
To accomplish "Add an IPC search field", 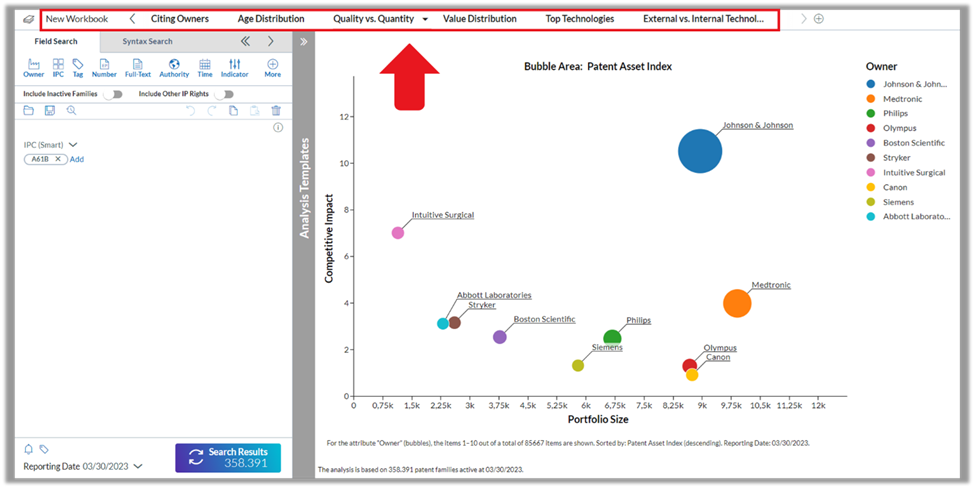I will (x=58, y=68).
